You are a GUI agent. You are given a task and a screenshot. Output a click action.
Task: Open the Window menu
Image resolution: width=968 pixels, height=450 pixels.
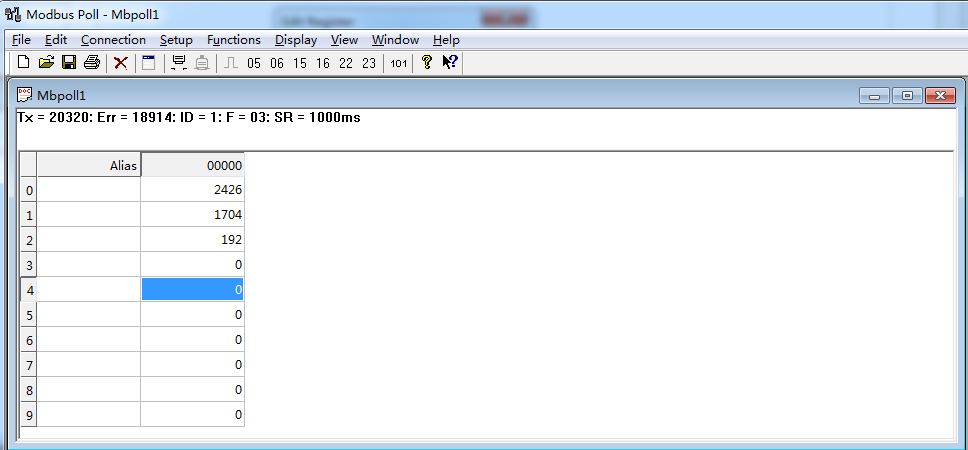tap(395, 40)
